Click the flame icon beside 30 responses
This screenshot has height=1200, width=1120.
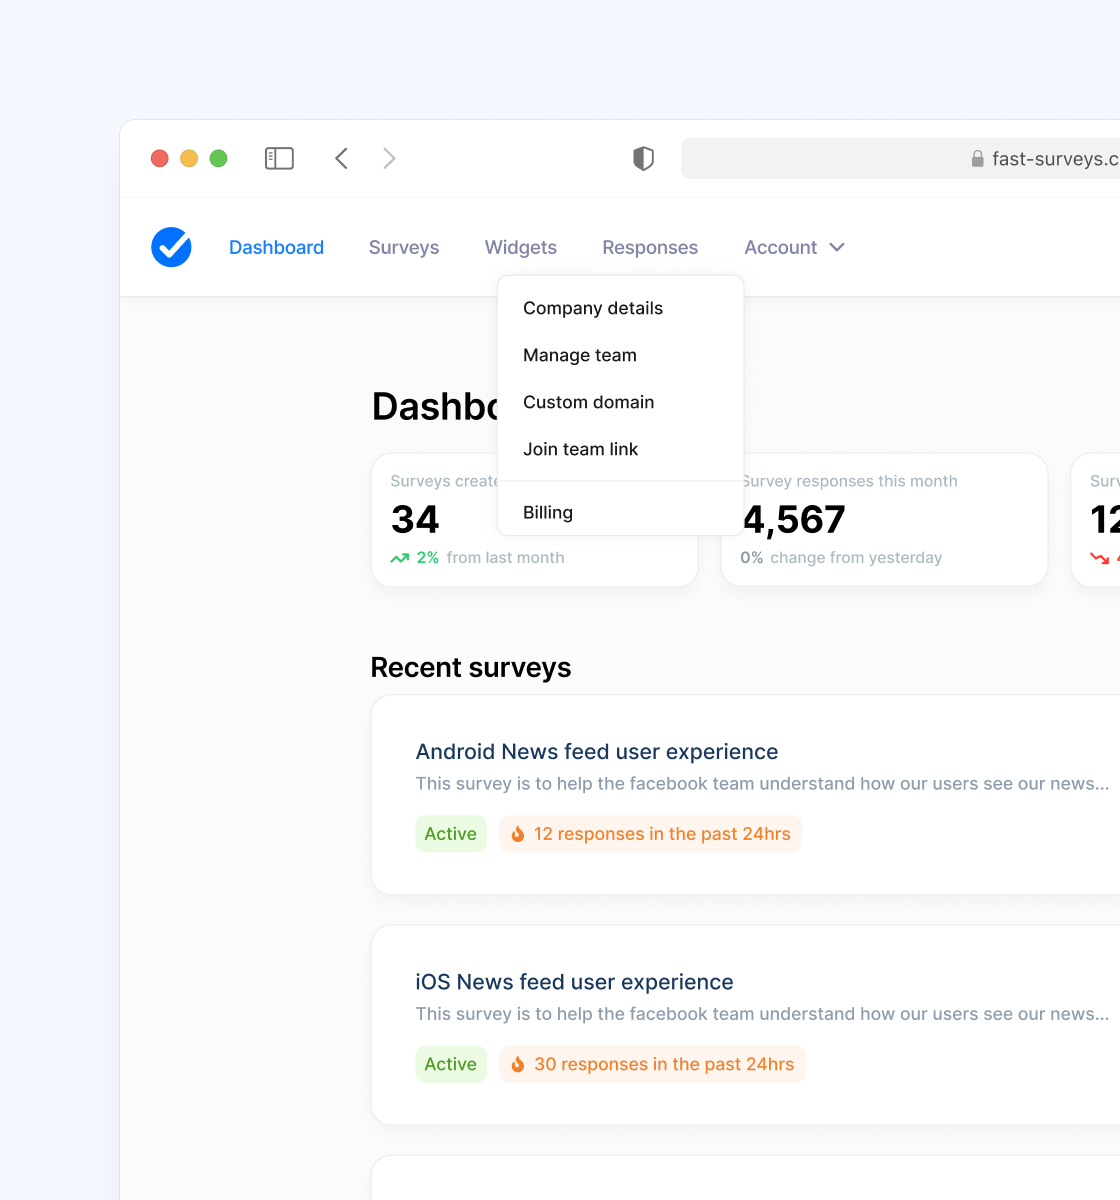pos(518,1064)
